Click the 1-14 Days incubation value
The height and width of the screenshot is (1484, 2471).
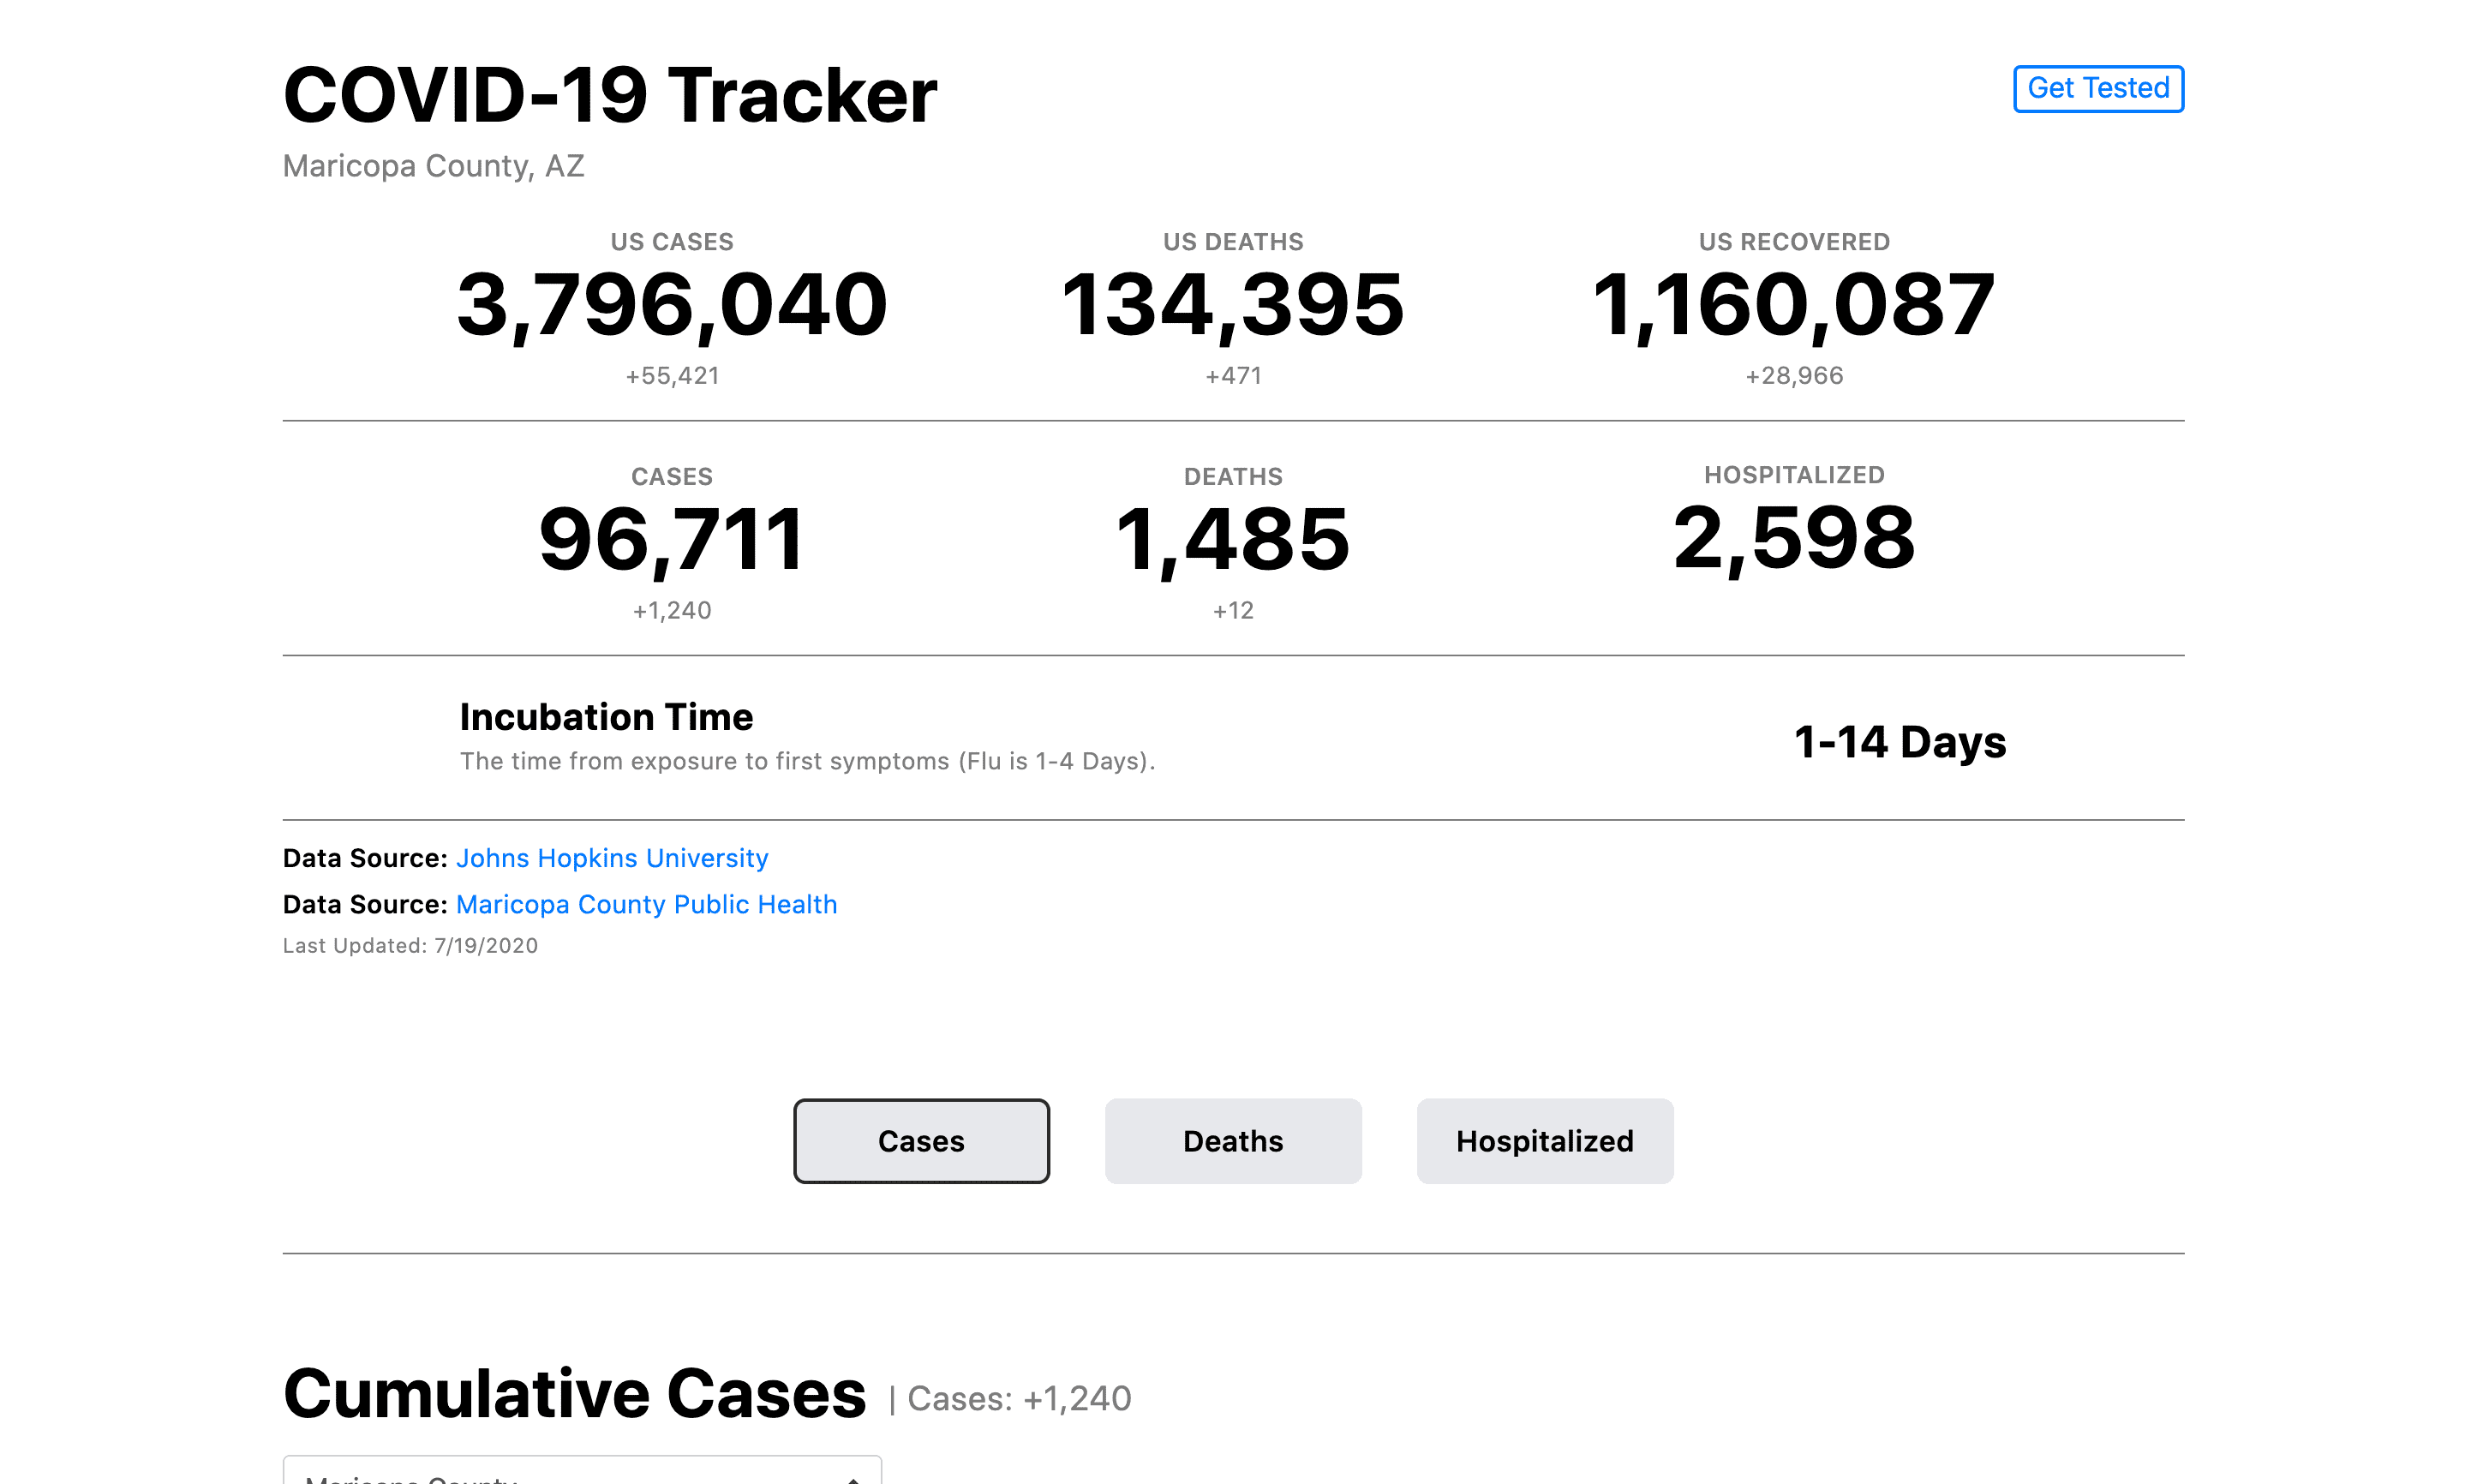1900,741
